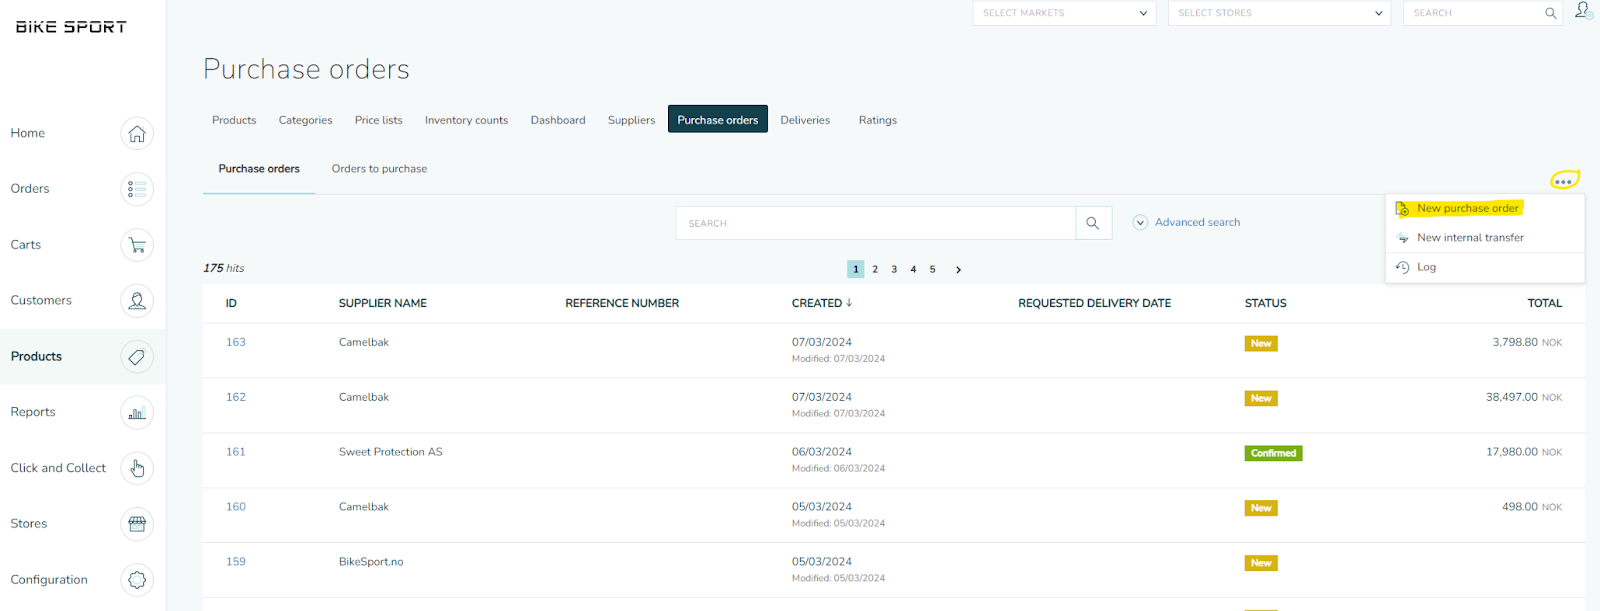Click the user account icon at top right

[x=1583, y=11]
